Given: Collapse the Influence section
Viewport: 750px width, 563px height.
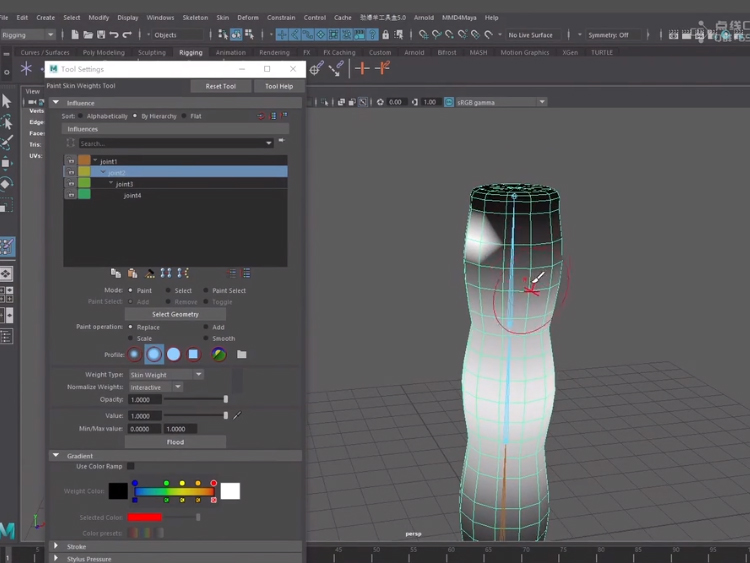Looking at the screenshot, I should pos(56,102).
